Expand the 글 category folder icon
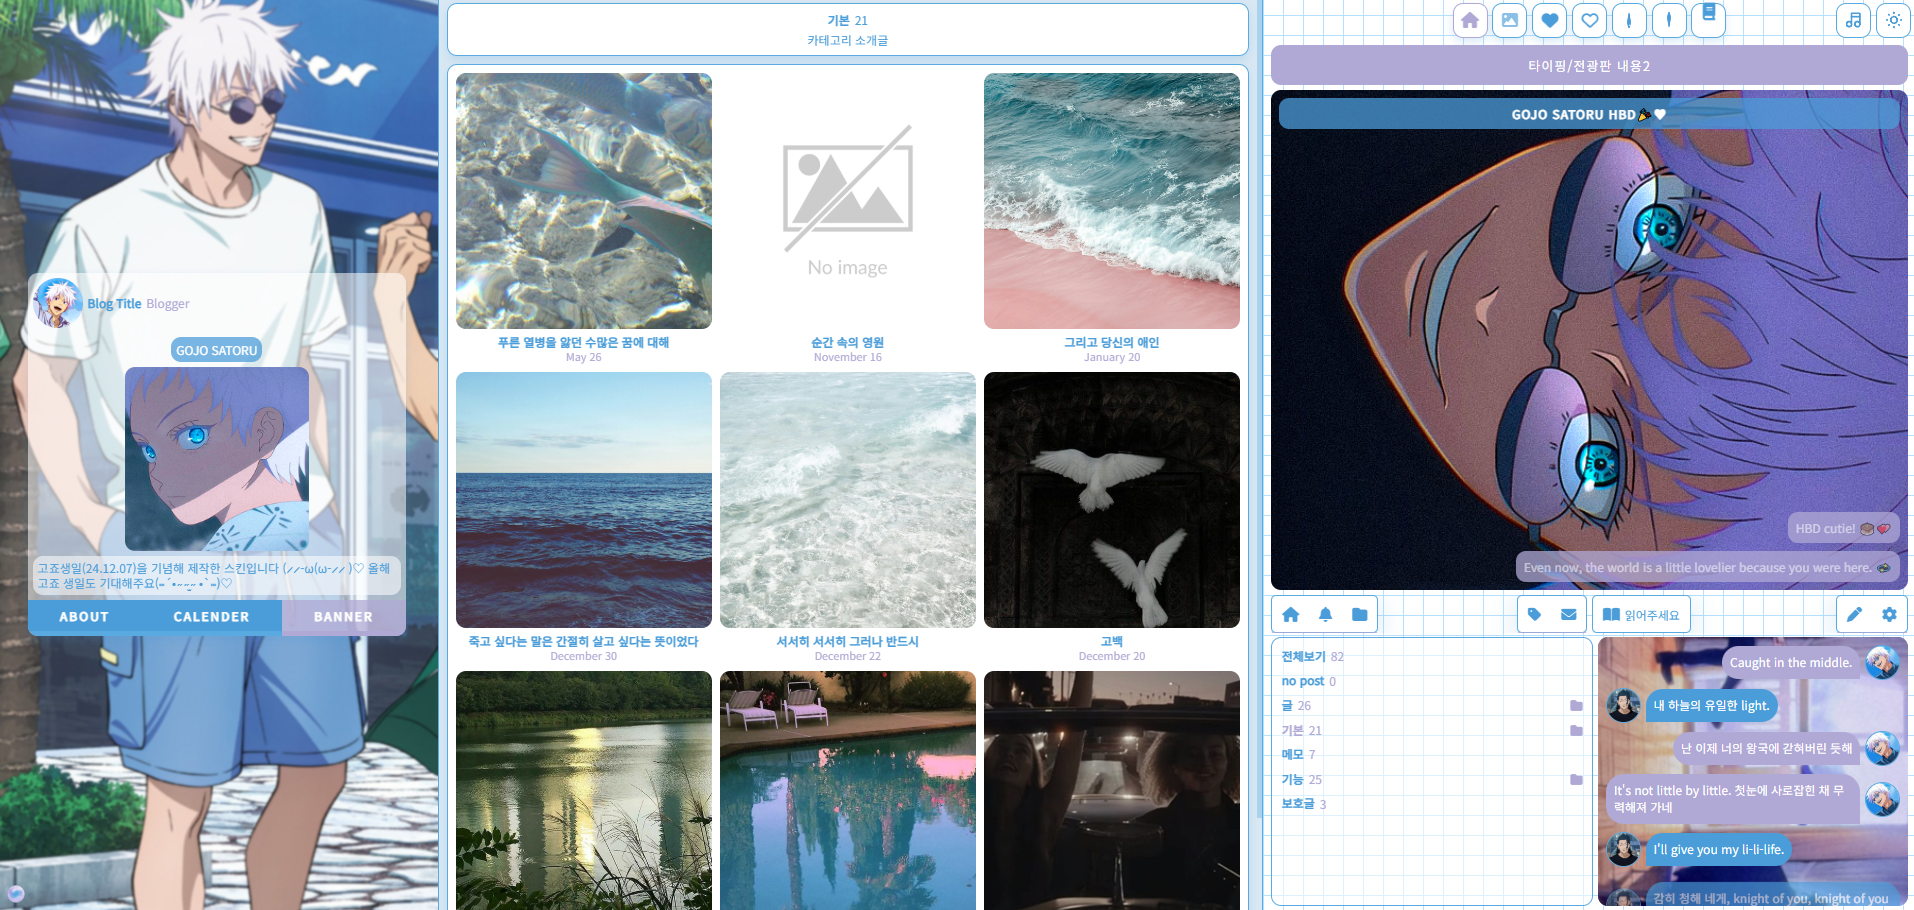Viewport: 1914px width, 910px height. pyautogui.click(x=1576, y=706)
